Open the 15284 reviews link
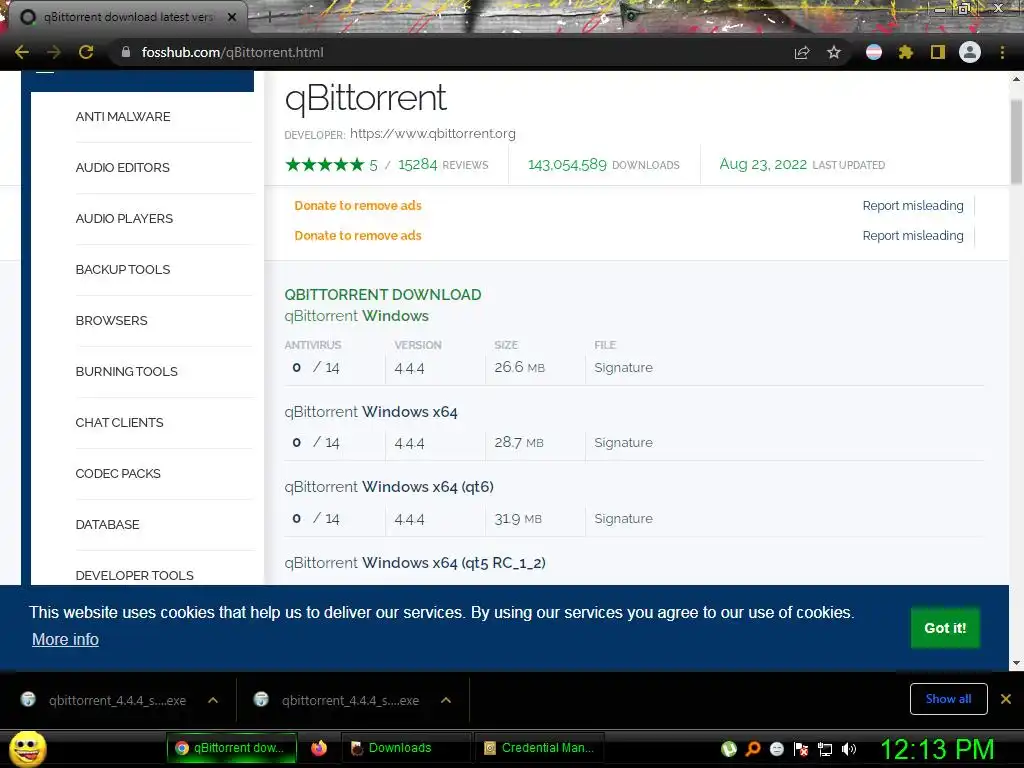 click(x=443, y=165)
